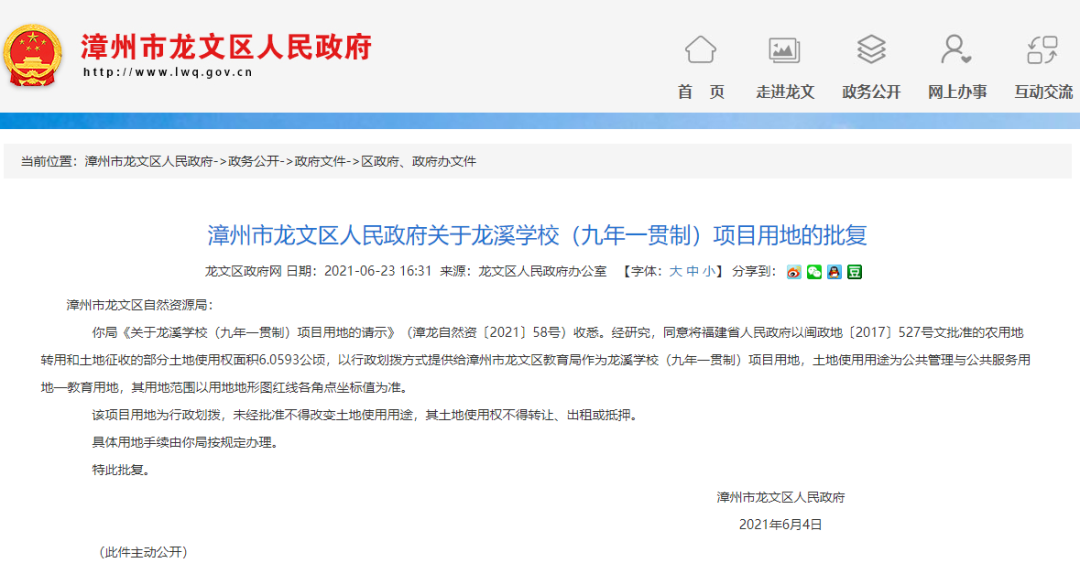Image resolution: width=1080 pixels, height=574 pixels.
Task: Click the exchange arrows icon above 互动交流
Action: pos(1042,49)
